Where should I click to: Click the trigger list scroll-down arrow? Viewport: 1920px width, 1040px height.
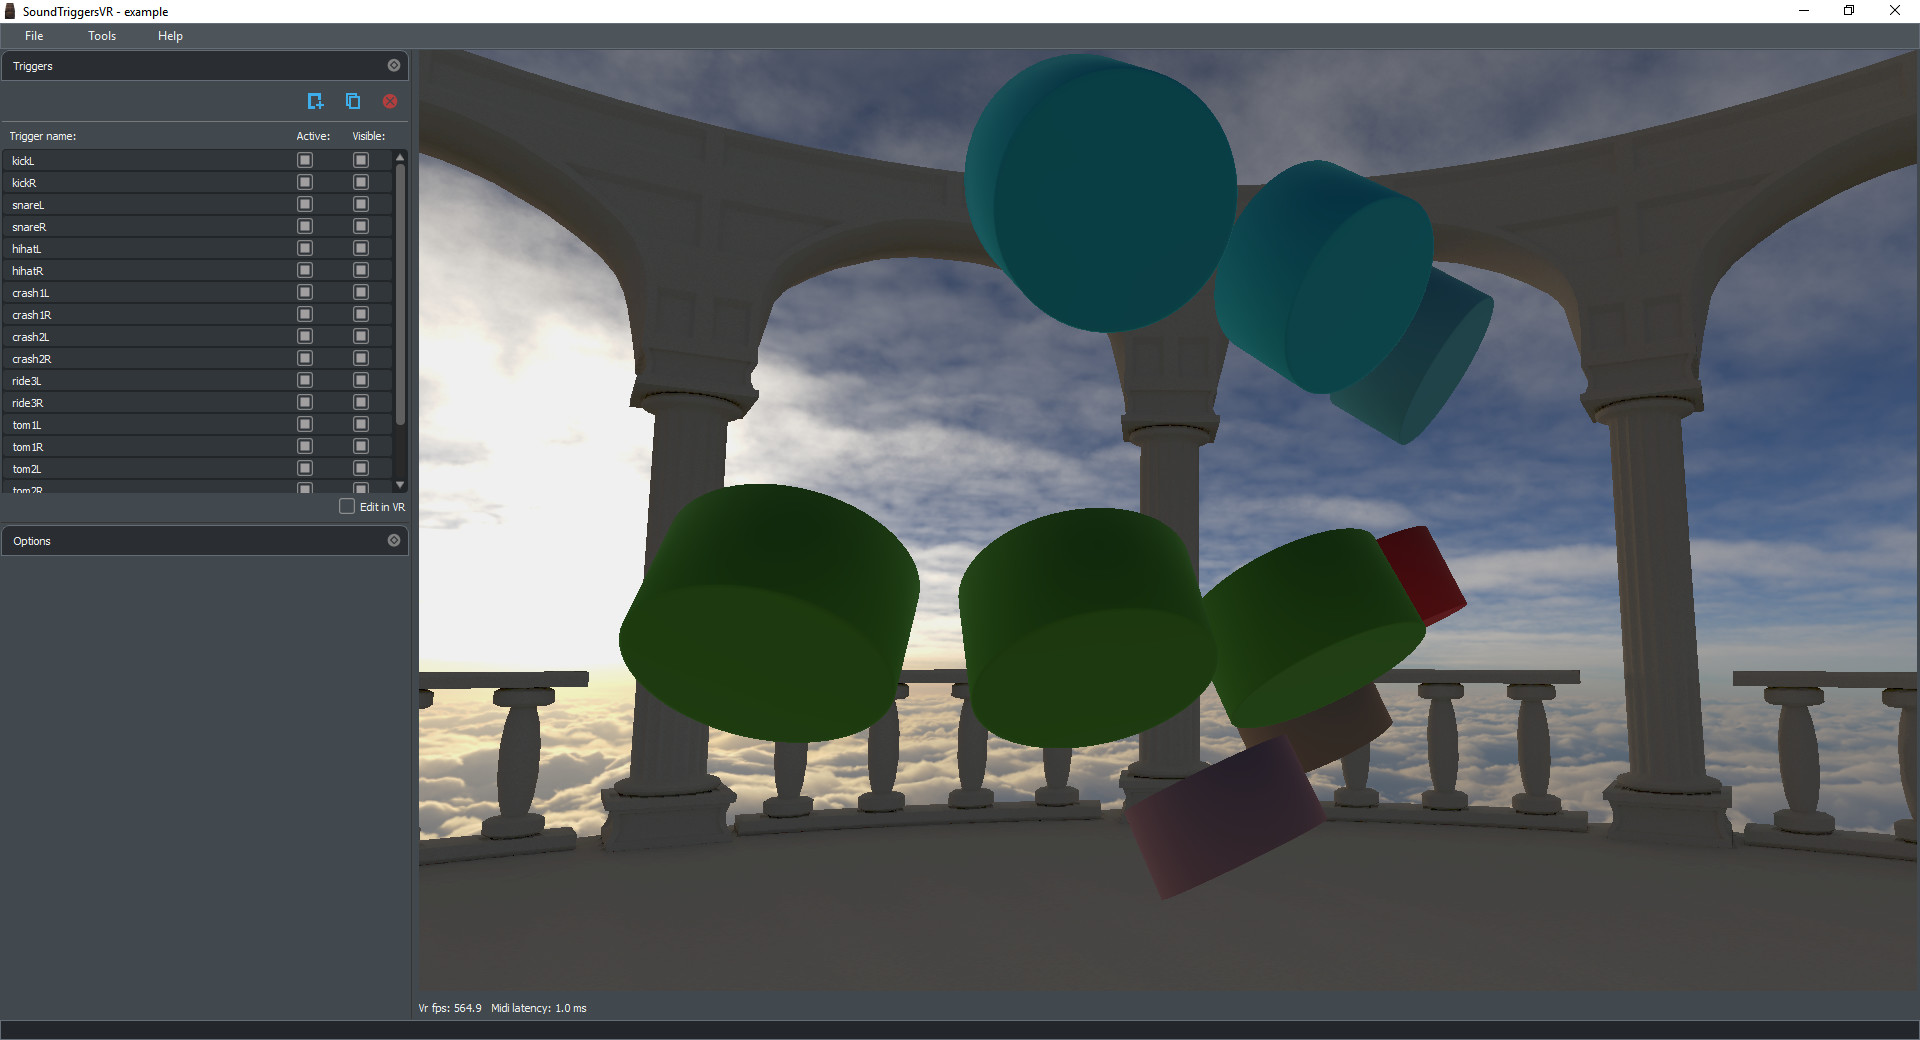(400, 485)
